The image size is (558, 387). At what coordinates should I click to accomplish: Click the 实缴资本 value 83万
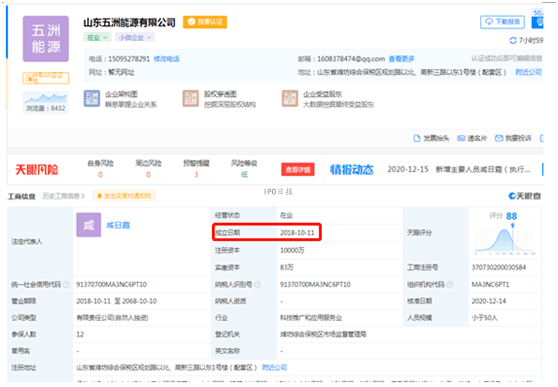coord(287,267)
